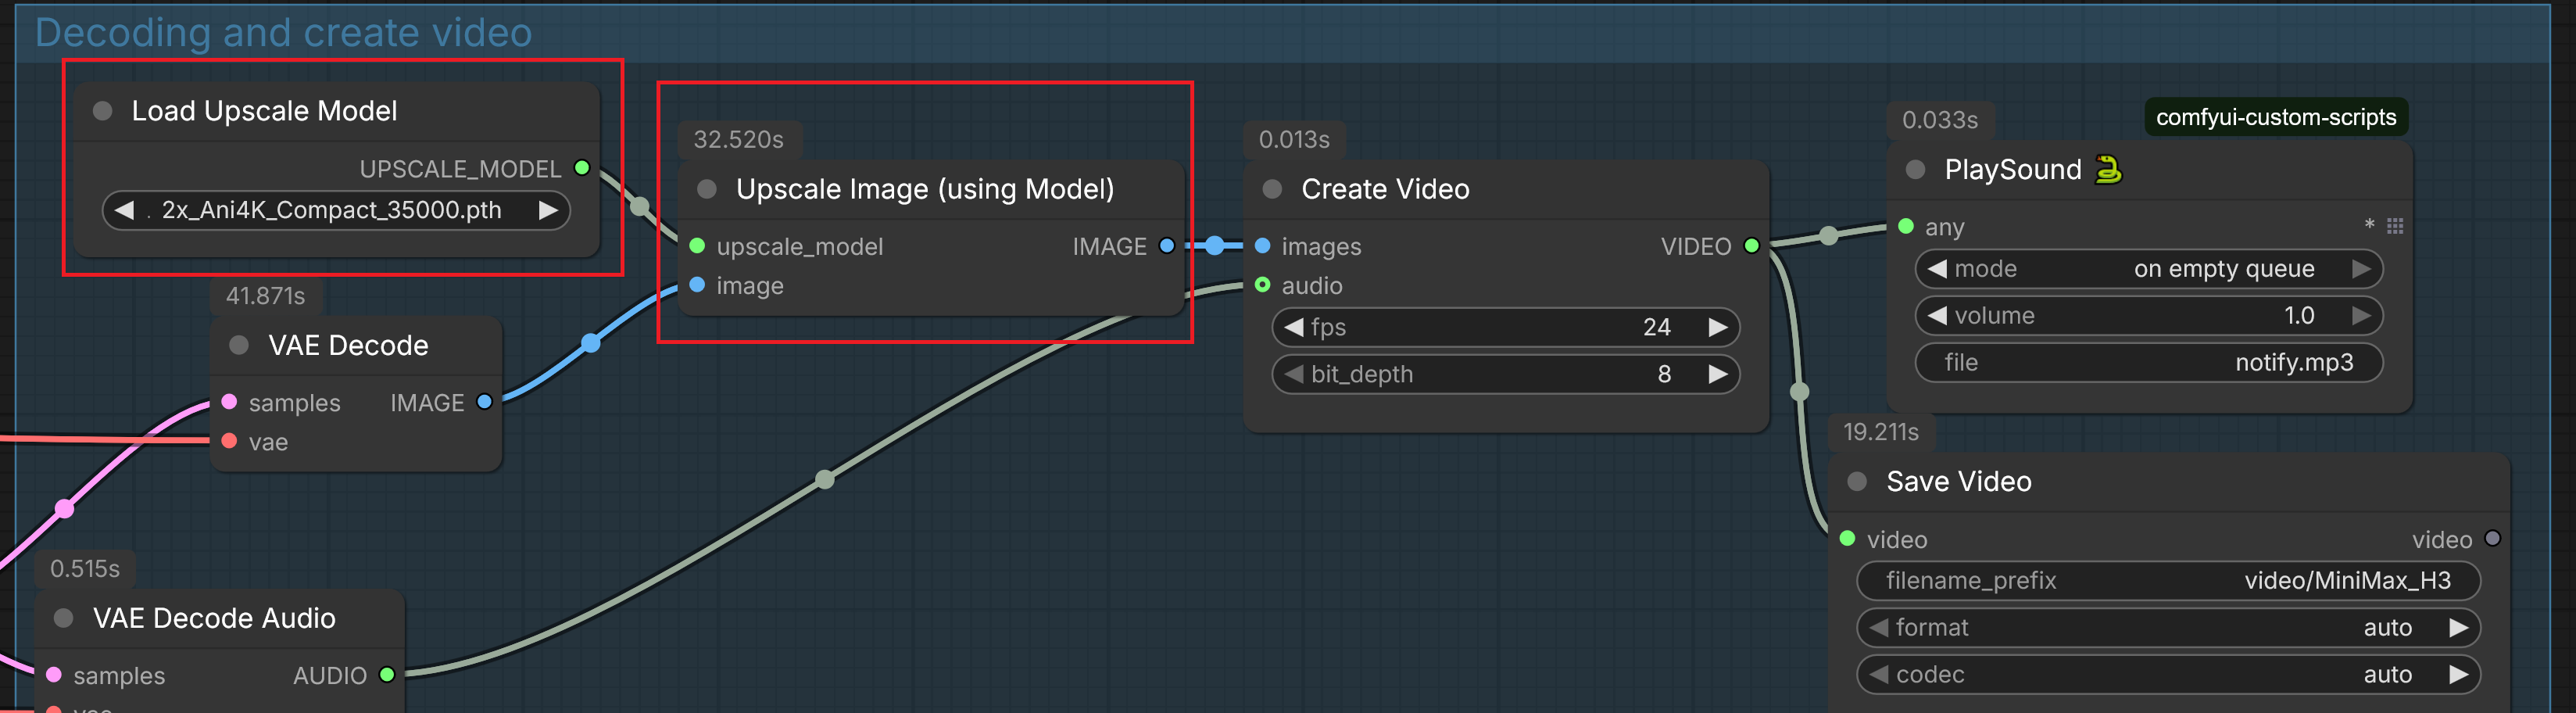Click the any input socket on PlaySound

point(1906,226)
